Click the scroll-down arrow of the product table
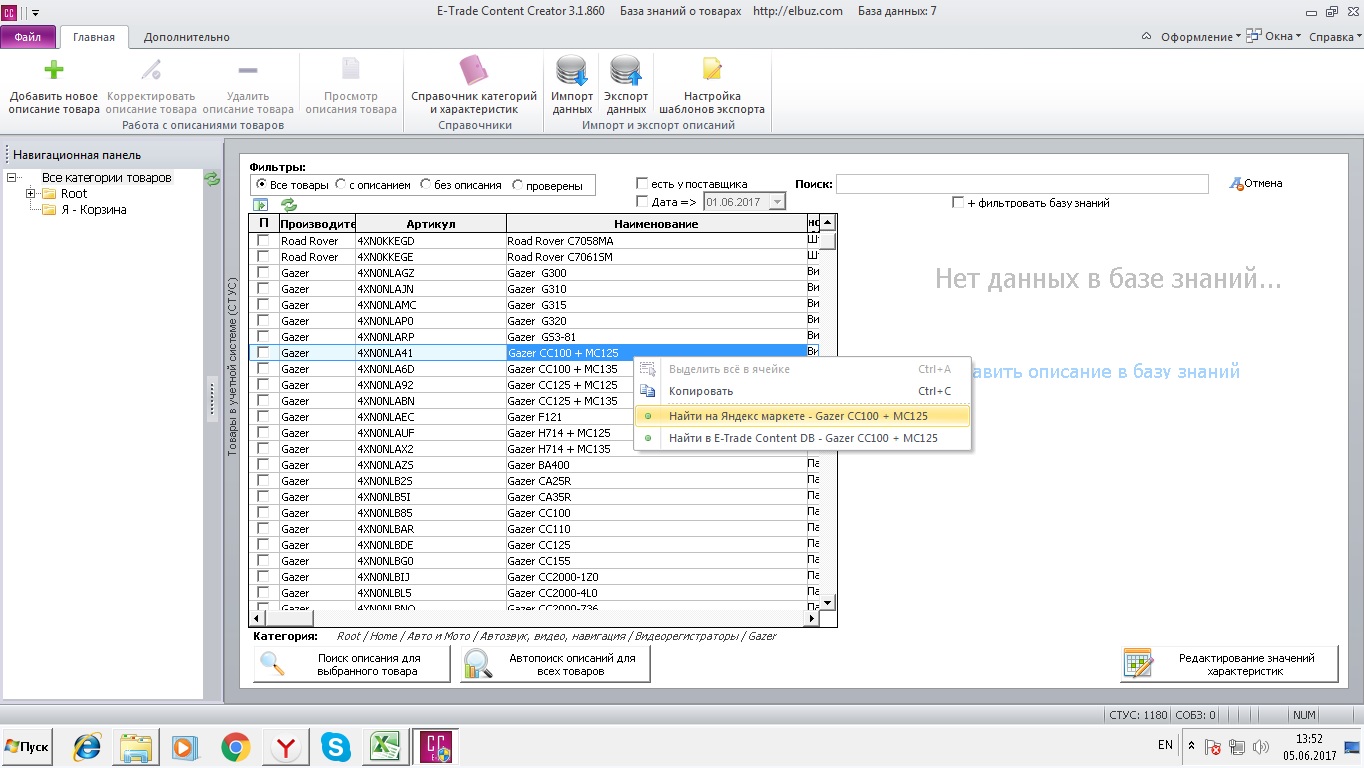This screenshot has height=768, width=1364. tap(827, 603)
